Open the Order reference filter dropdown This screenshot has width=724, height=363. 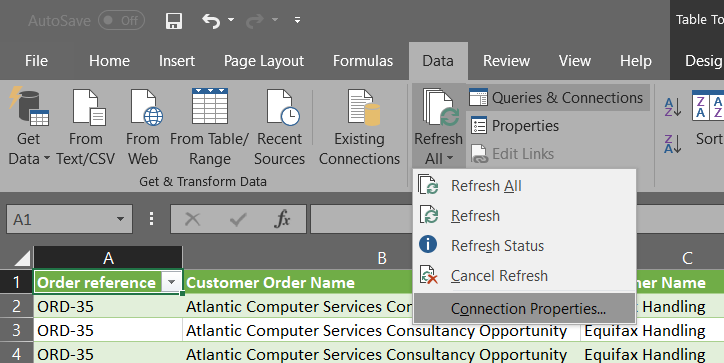click(172, 282)
